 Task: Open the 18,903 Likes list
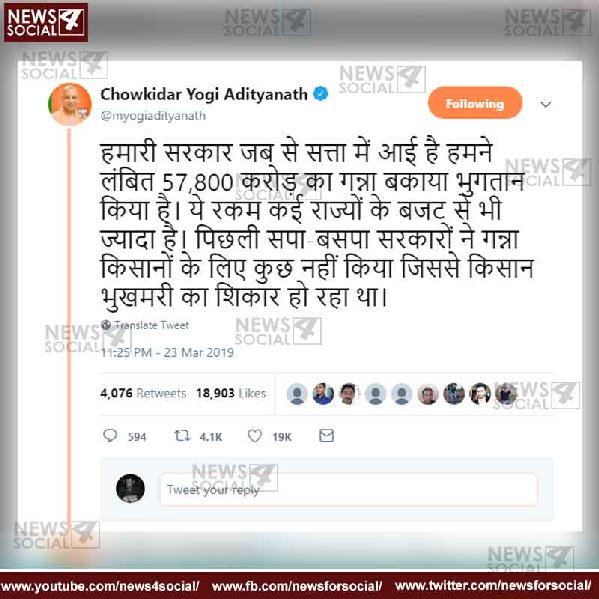coord(231,393)
